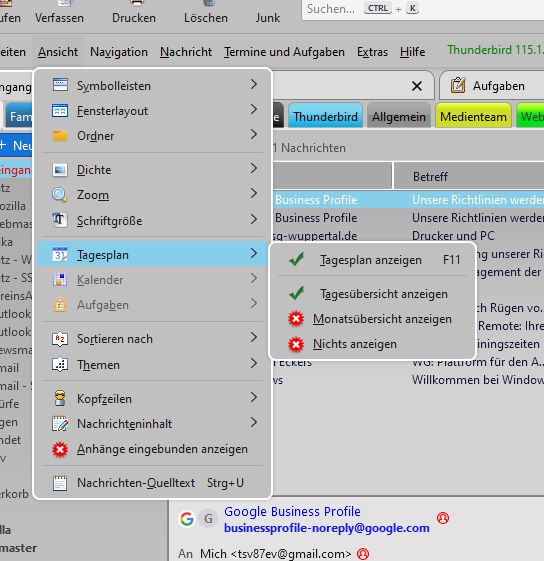Click the Aufgaben clipboard icon in menu
The image size is (544, 561).
click(60, 305)
